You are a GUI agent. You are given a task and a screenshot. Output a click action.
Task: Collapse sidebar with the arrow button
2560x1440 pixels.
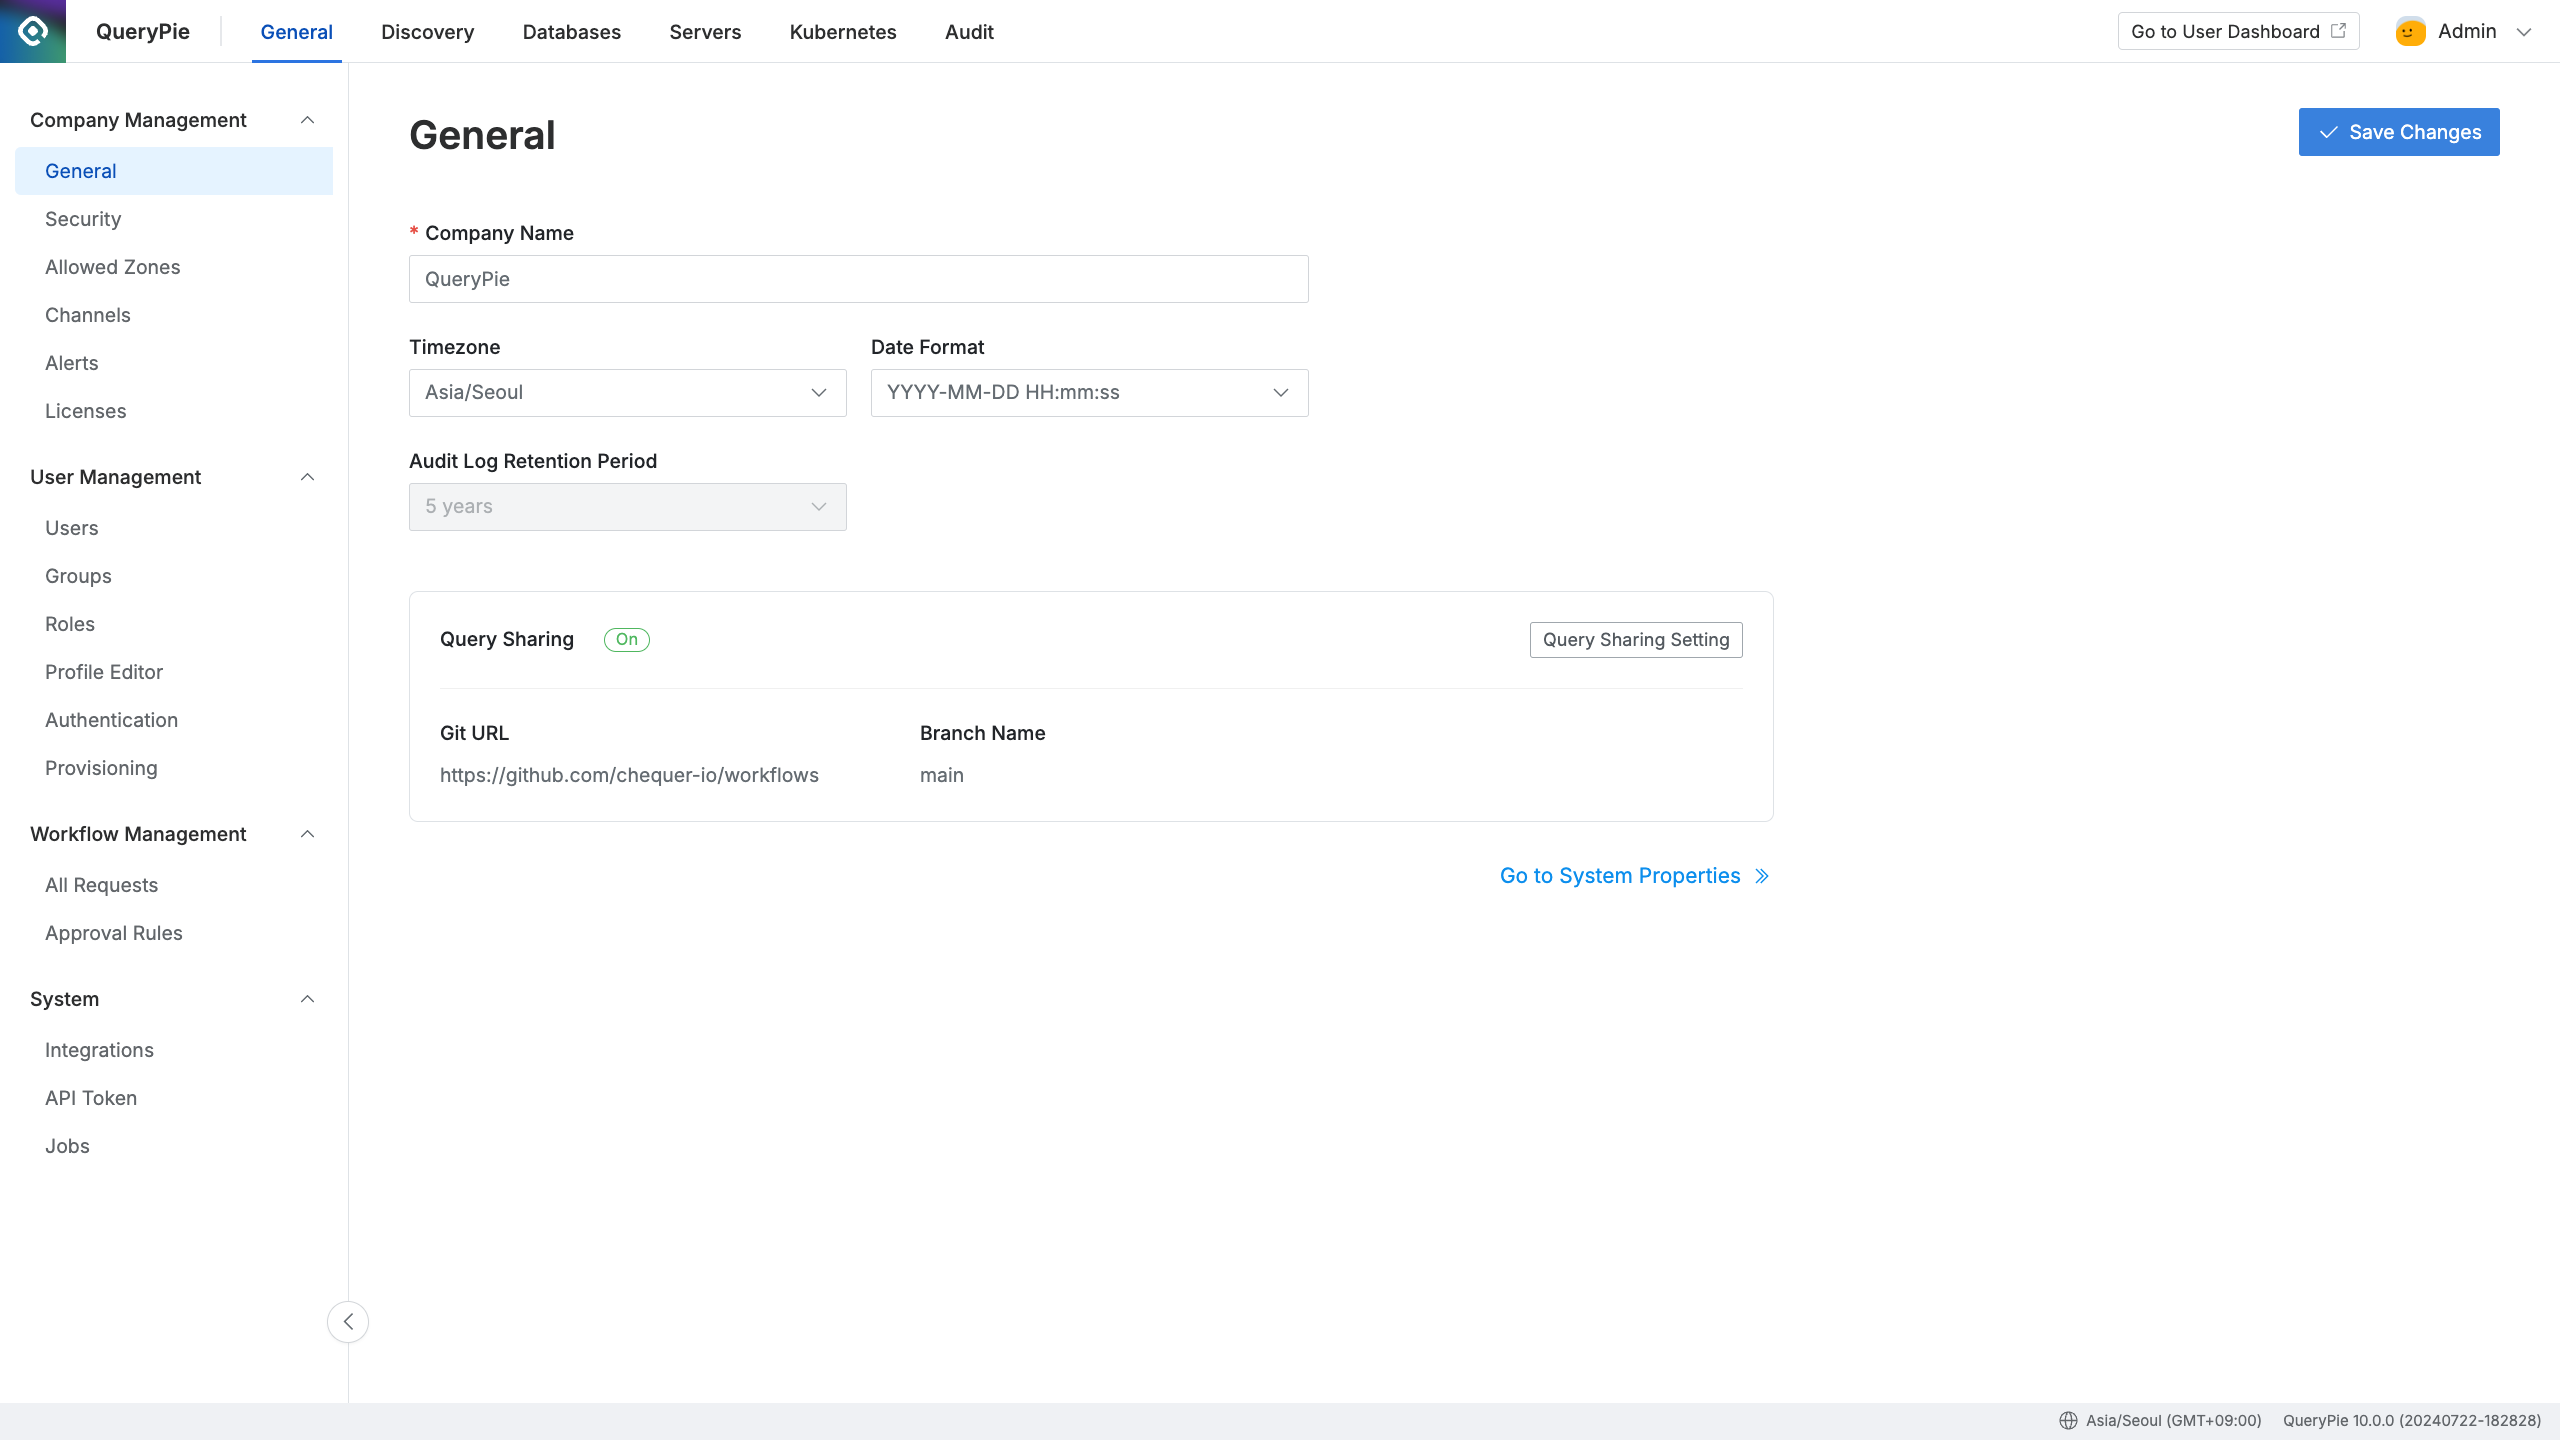tap(348, 1322)
